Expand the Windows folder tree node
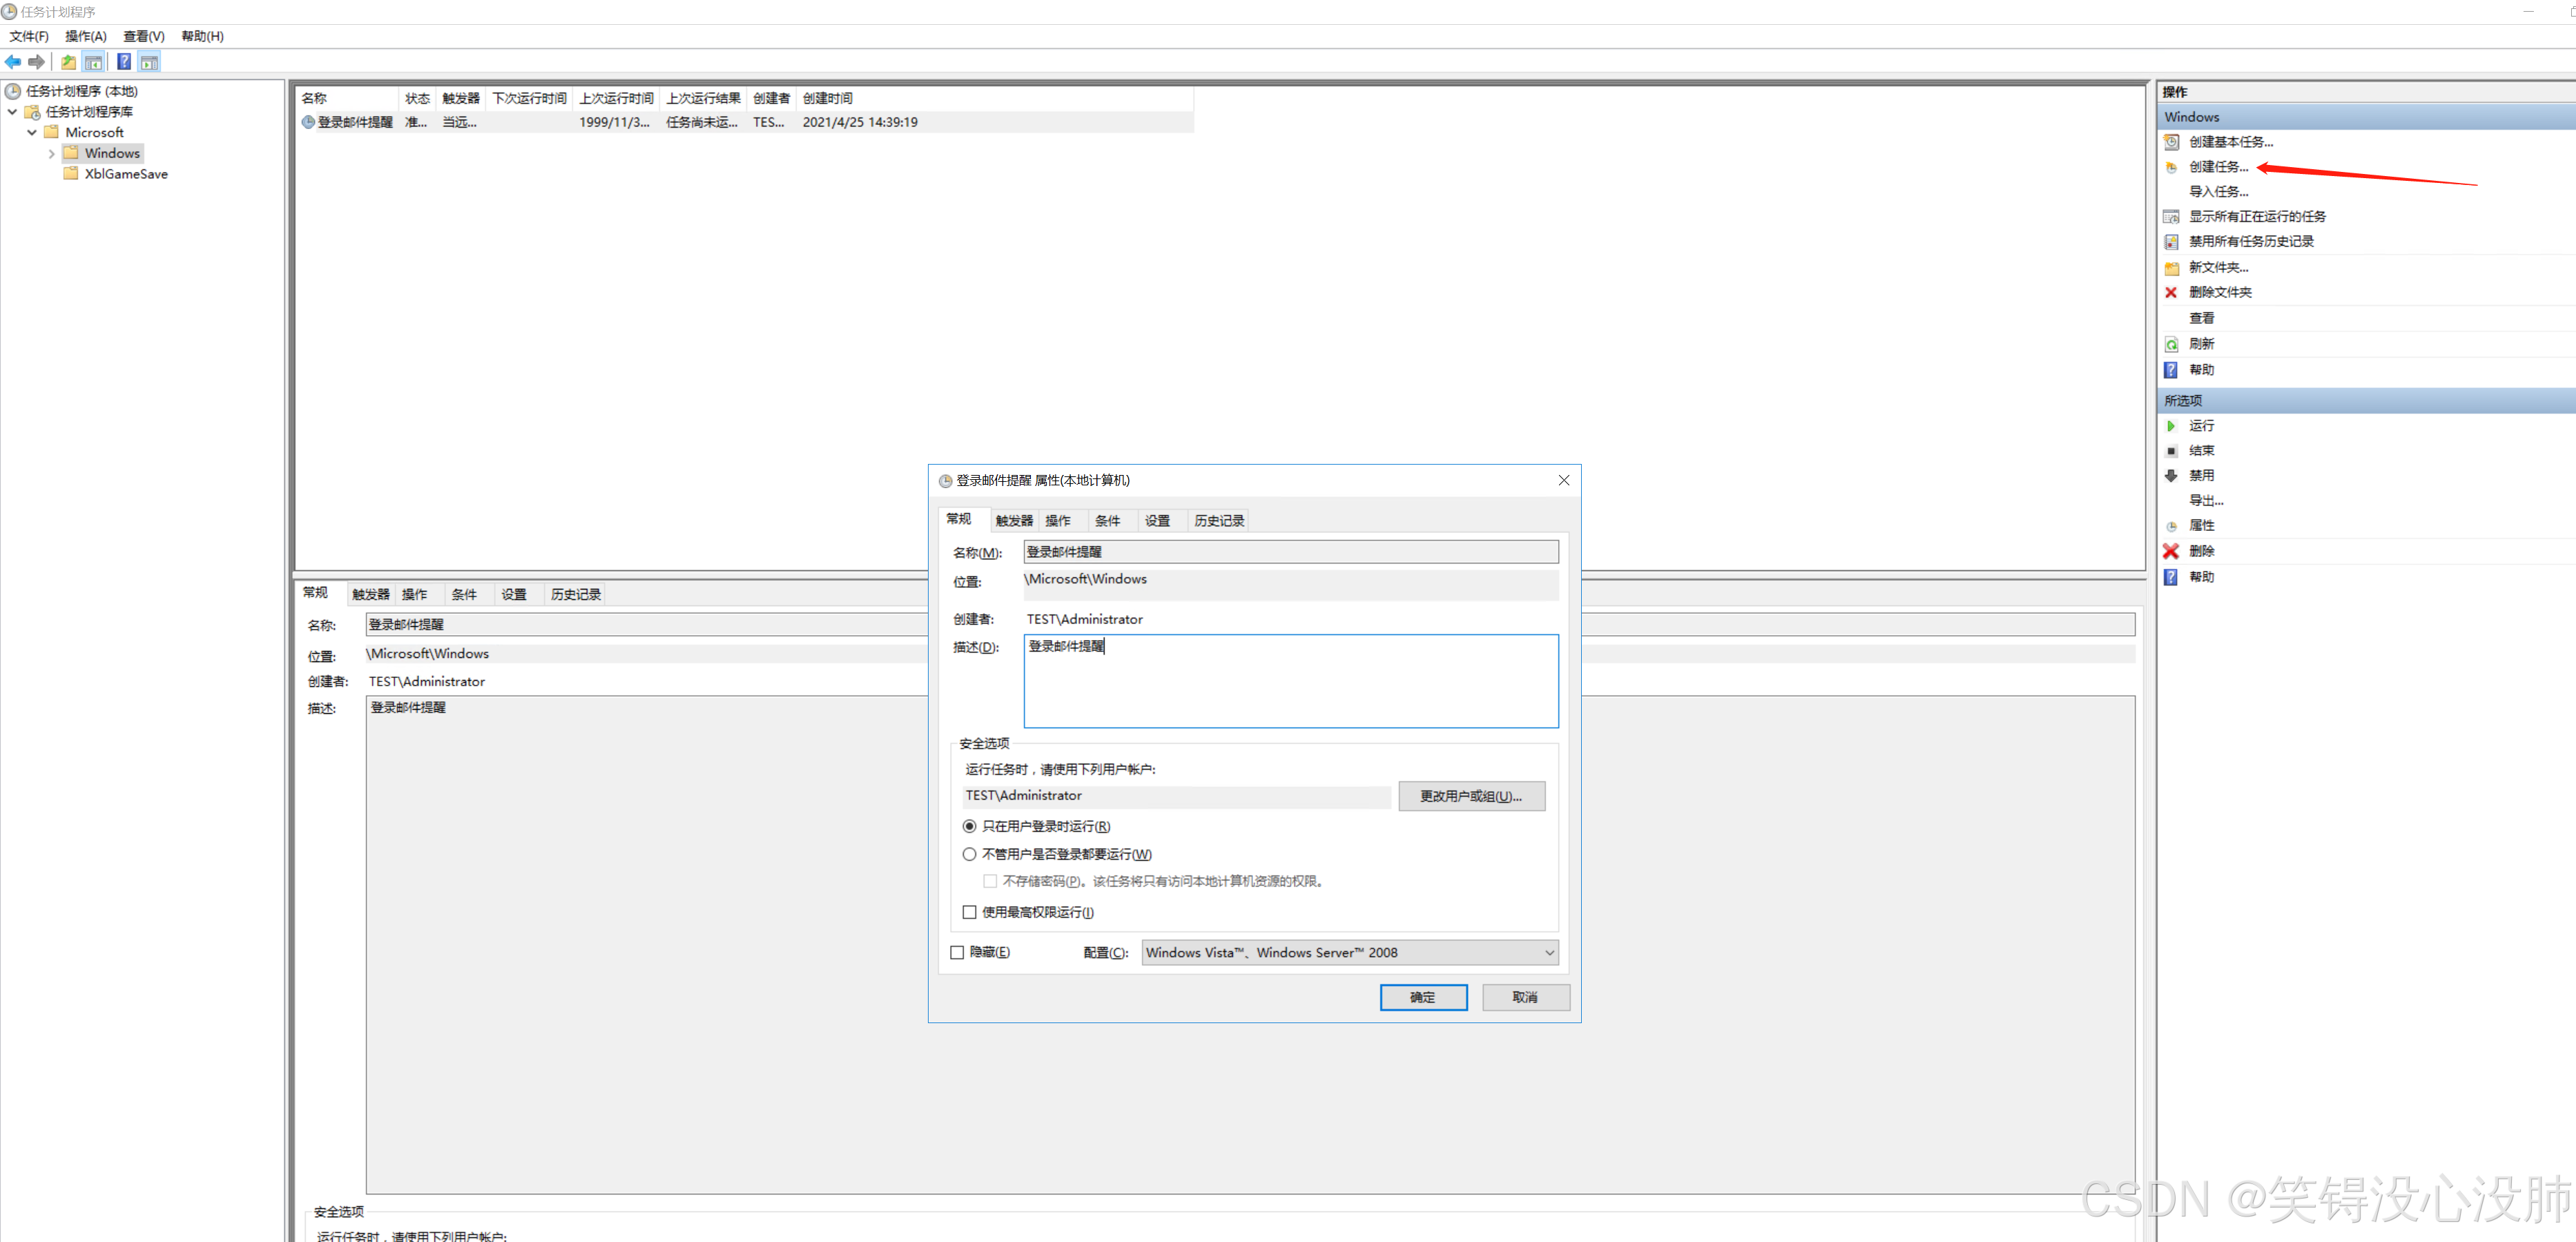Viewport: 2576px width, 1242px height. pyautogui.click(x=52, y=154)
